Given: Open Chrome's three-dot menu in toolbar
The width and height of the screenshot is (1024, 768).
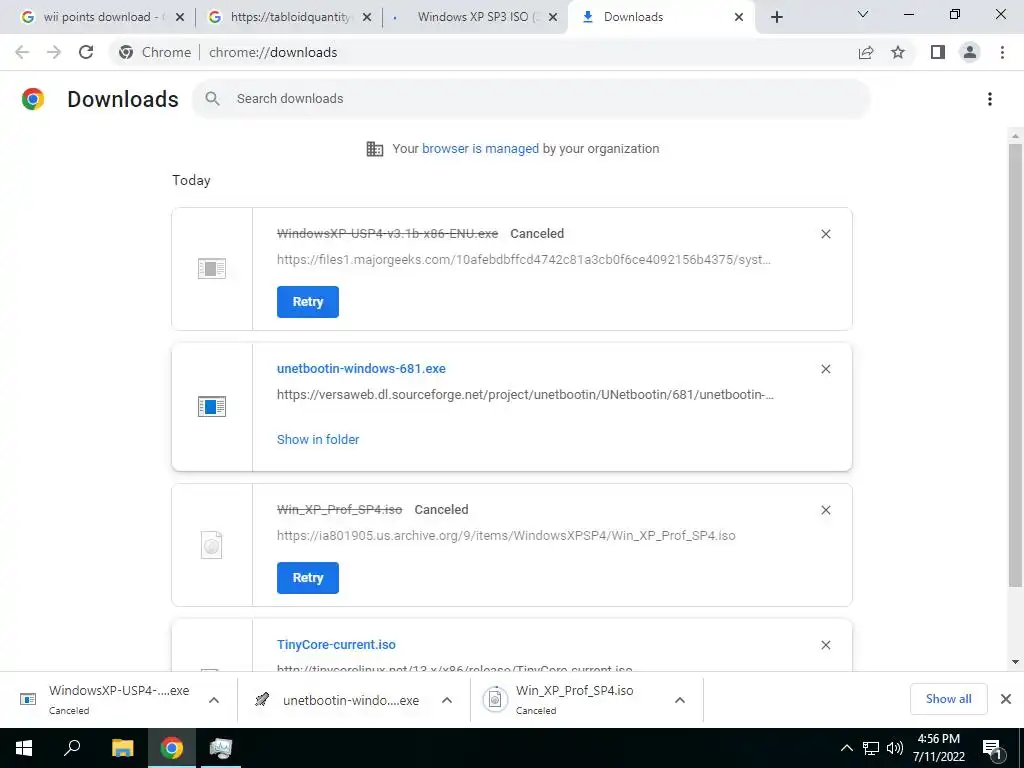Looking at the screenshot, I should click(x=1002, y=52).
